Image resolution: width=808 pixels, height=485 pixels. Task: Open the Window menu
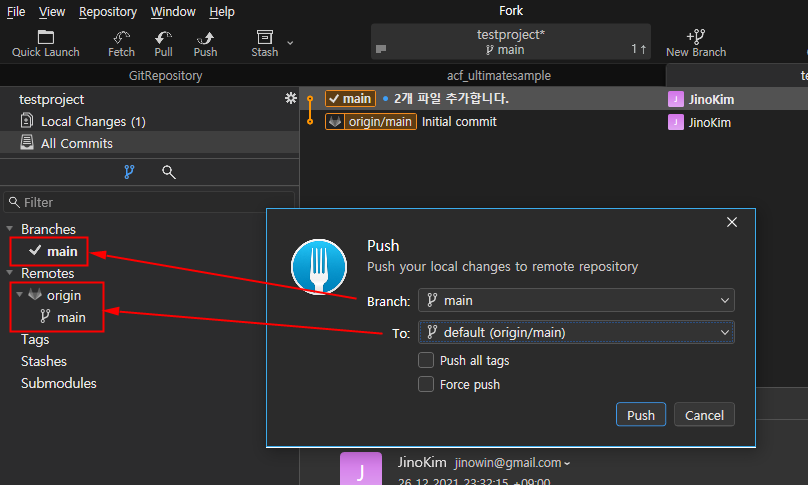pos(173,11)
